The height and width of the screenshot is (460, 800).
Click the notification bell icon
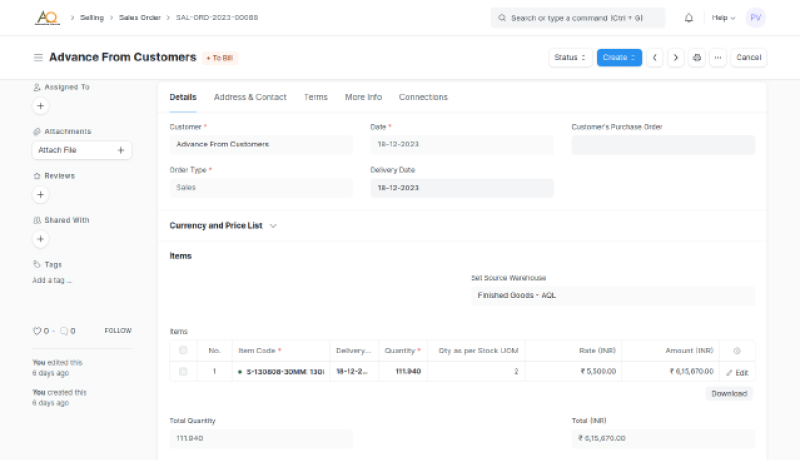pos(689,18)
